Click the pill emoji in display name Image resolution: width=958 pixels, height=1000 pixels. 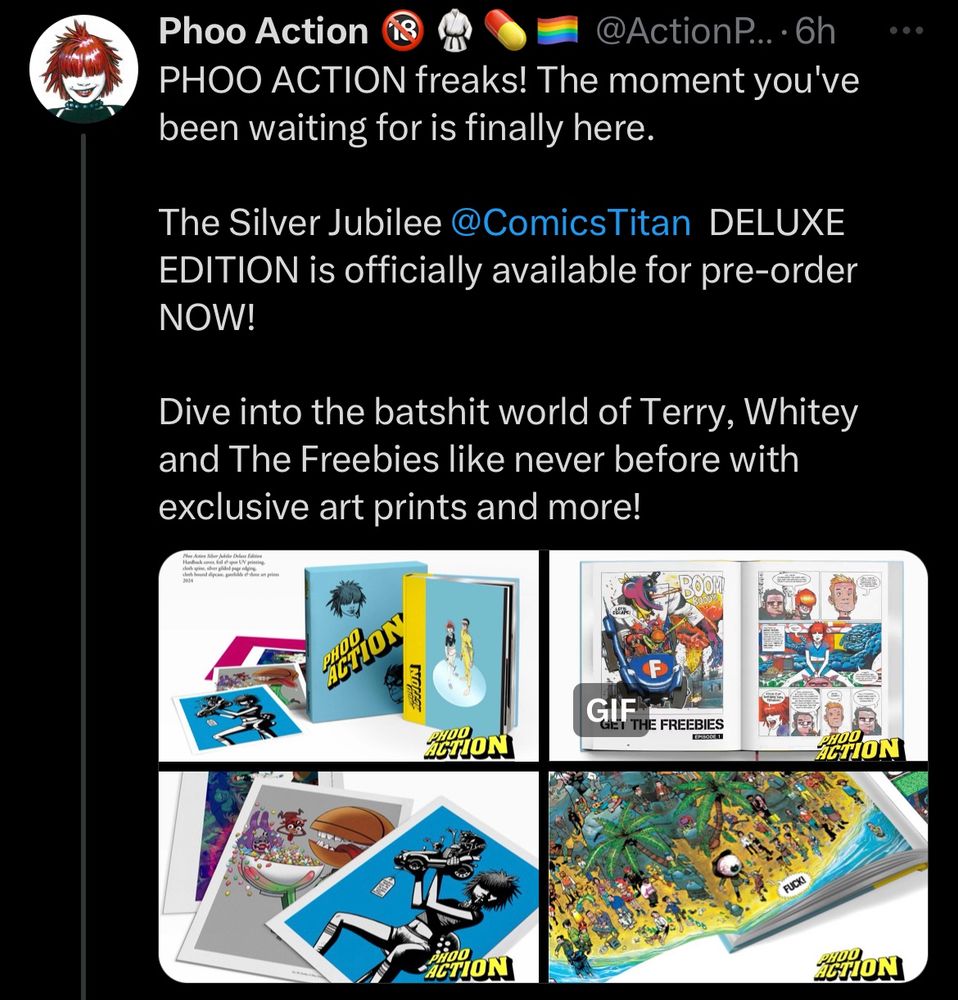pyautogui.click(x=506, y=31)
